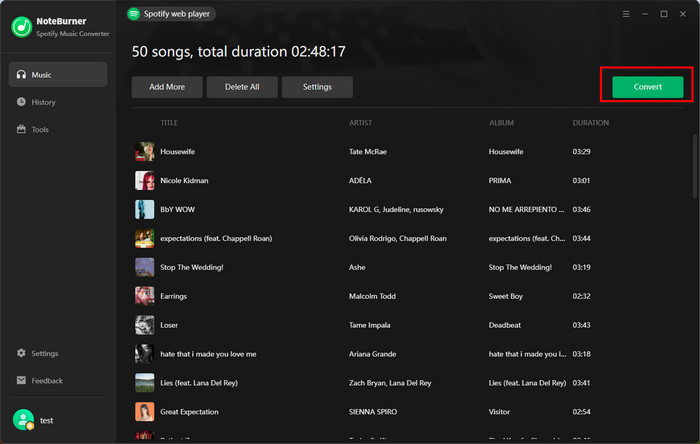Switch to Spotify web player button
700x444 pixels.
[x=171, y=14]
